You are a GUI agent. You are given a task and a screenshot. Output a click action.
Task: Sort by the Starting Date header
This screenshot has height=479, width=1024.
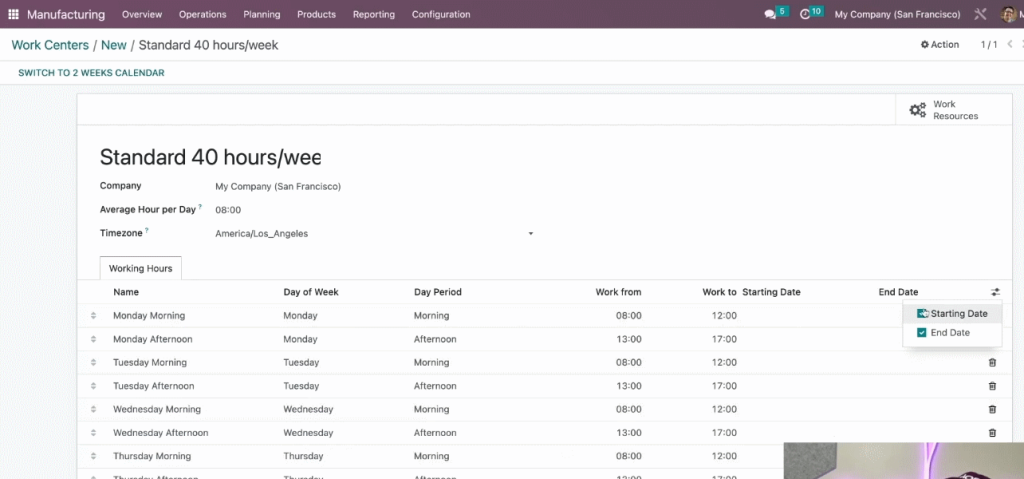tap(771, 292)
